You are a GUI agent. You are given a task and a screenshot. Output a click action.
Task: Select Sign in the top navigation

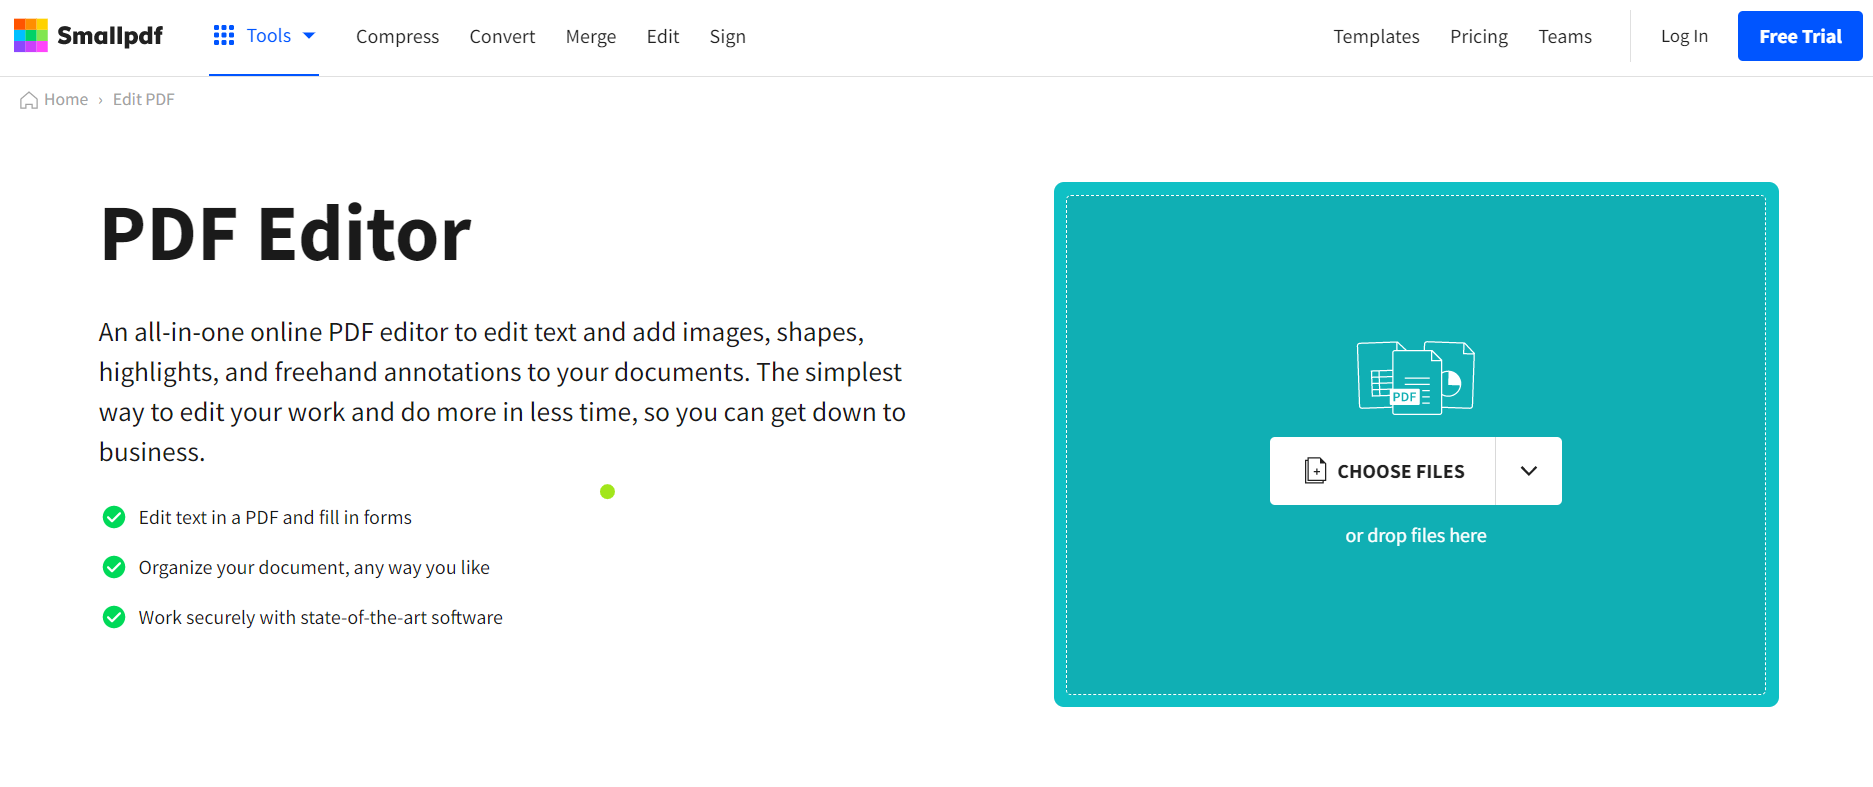tap(727, 36)
